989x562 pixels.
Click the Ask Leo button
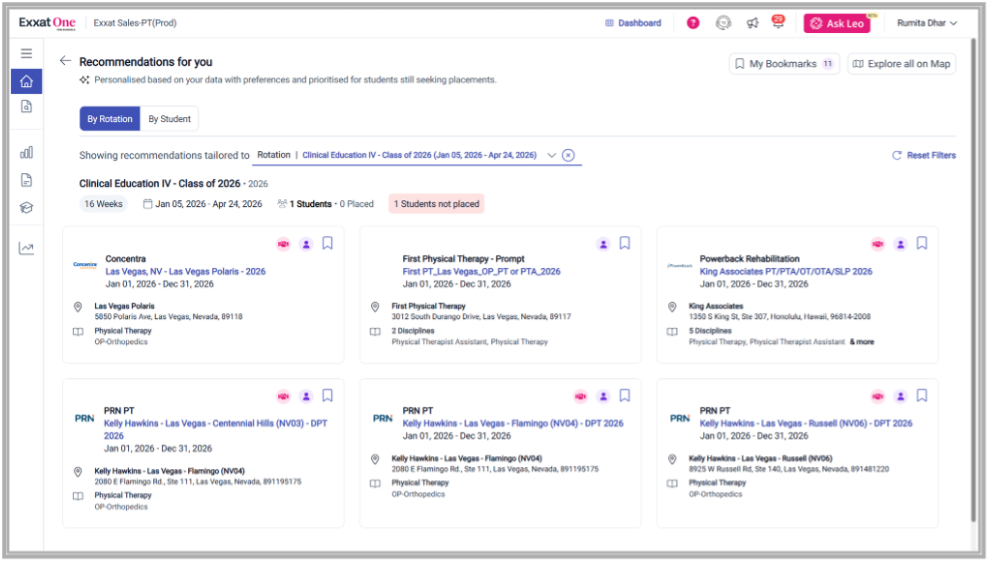coord(837,23)
